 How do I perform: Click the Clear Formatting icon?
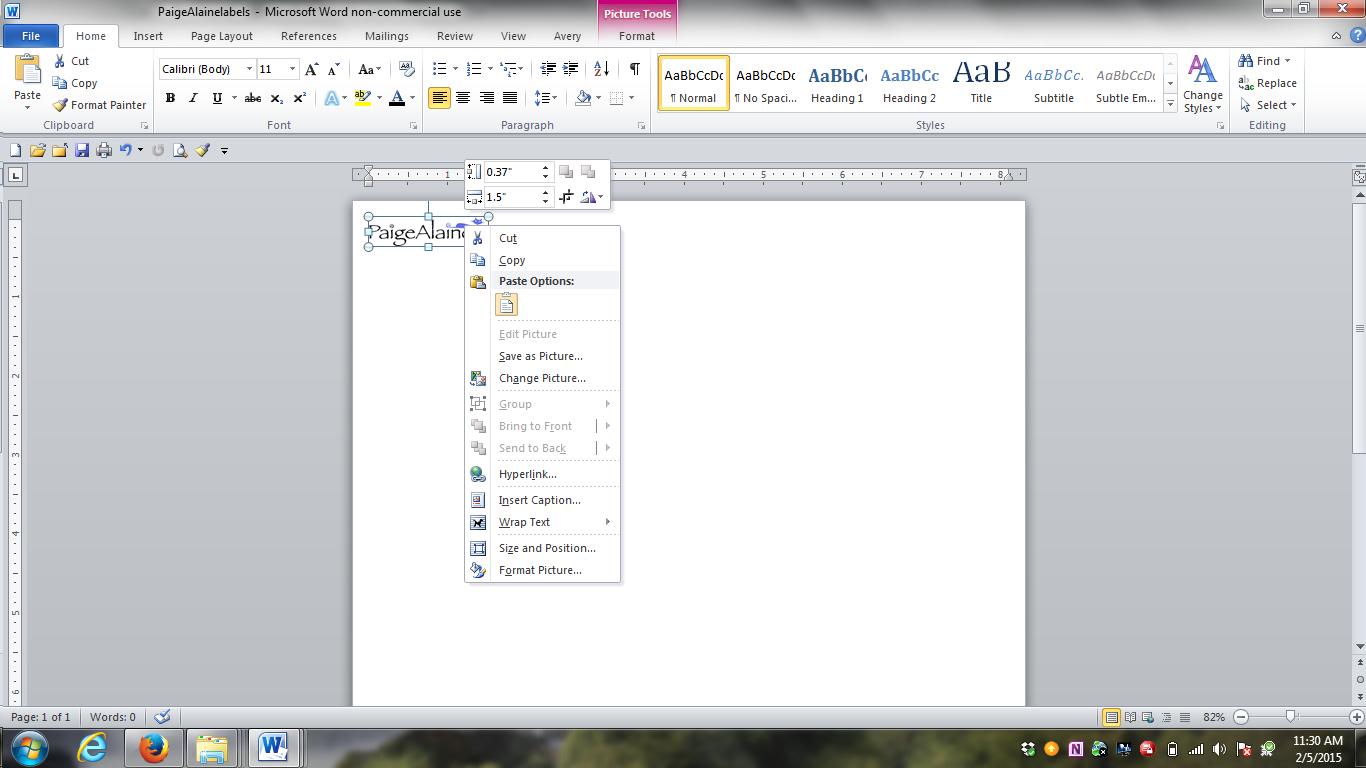point(406,69)
